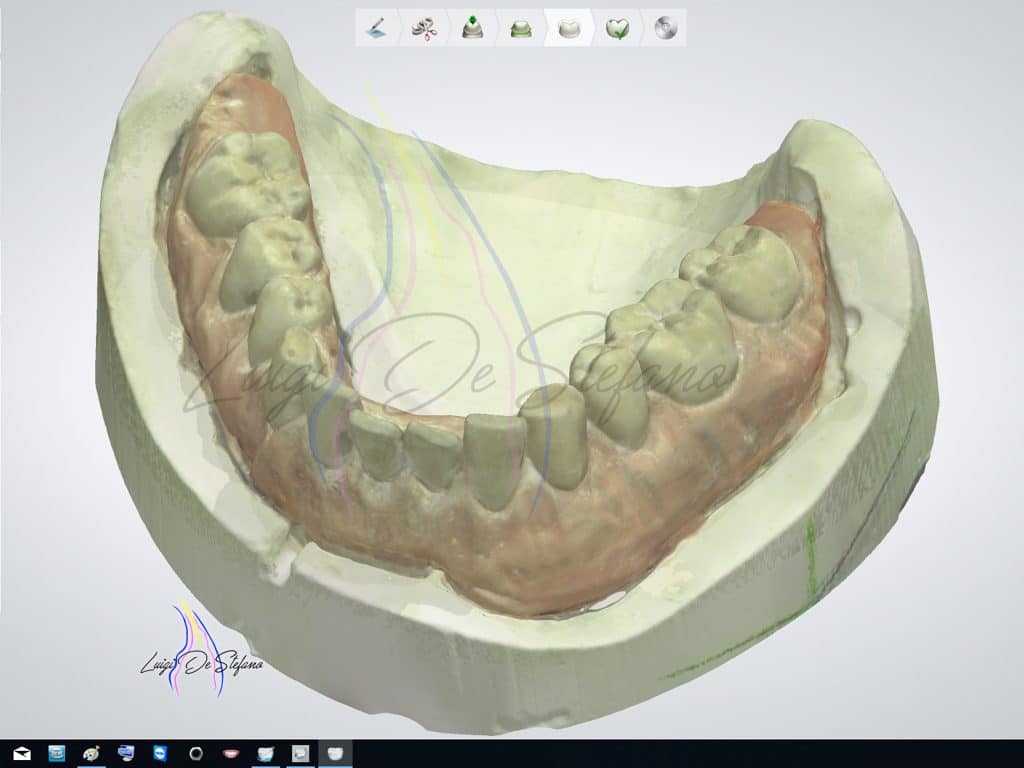Open the sectioning step with scissors icon
The image size is (1024, 768).
click(424, 28)
